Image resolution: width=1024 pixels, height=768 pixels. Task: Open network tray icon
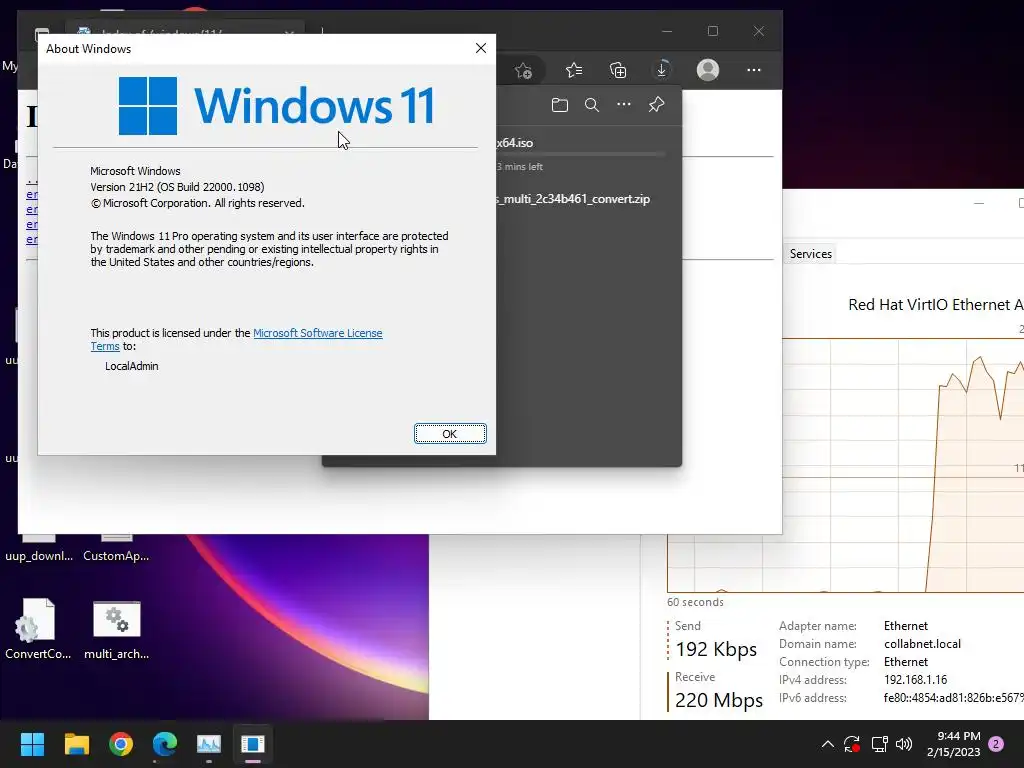tap(879, 744)
